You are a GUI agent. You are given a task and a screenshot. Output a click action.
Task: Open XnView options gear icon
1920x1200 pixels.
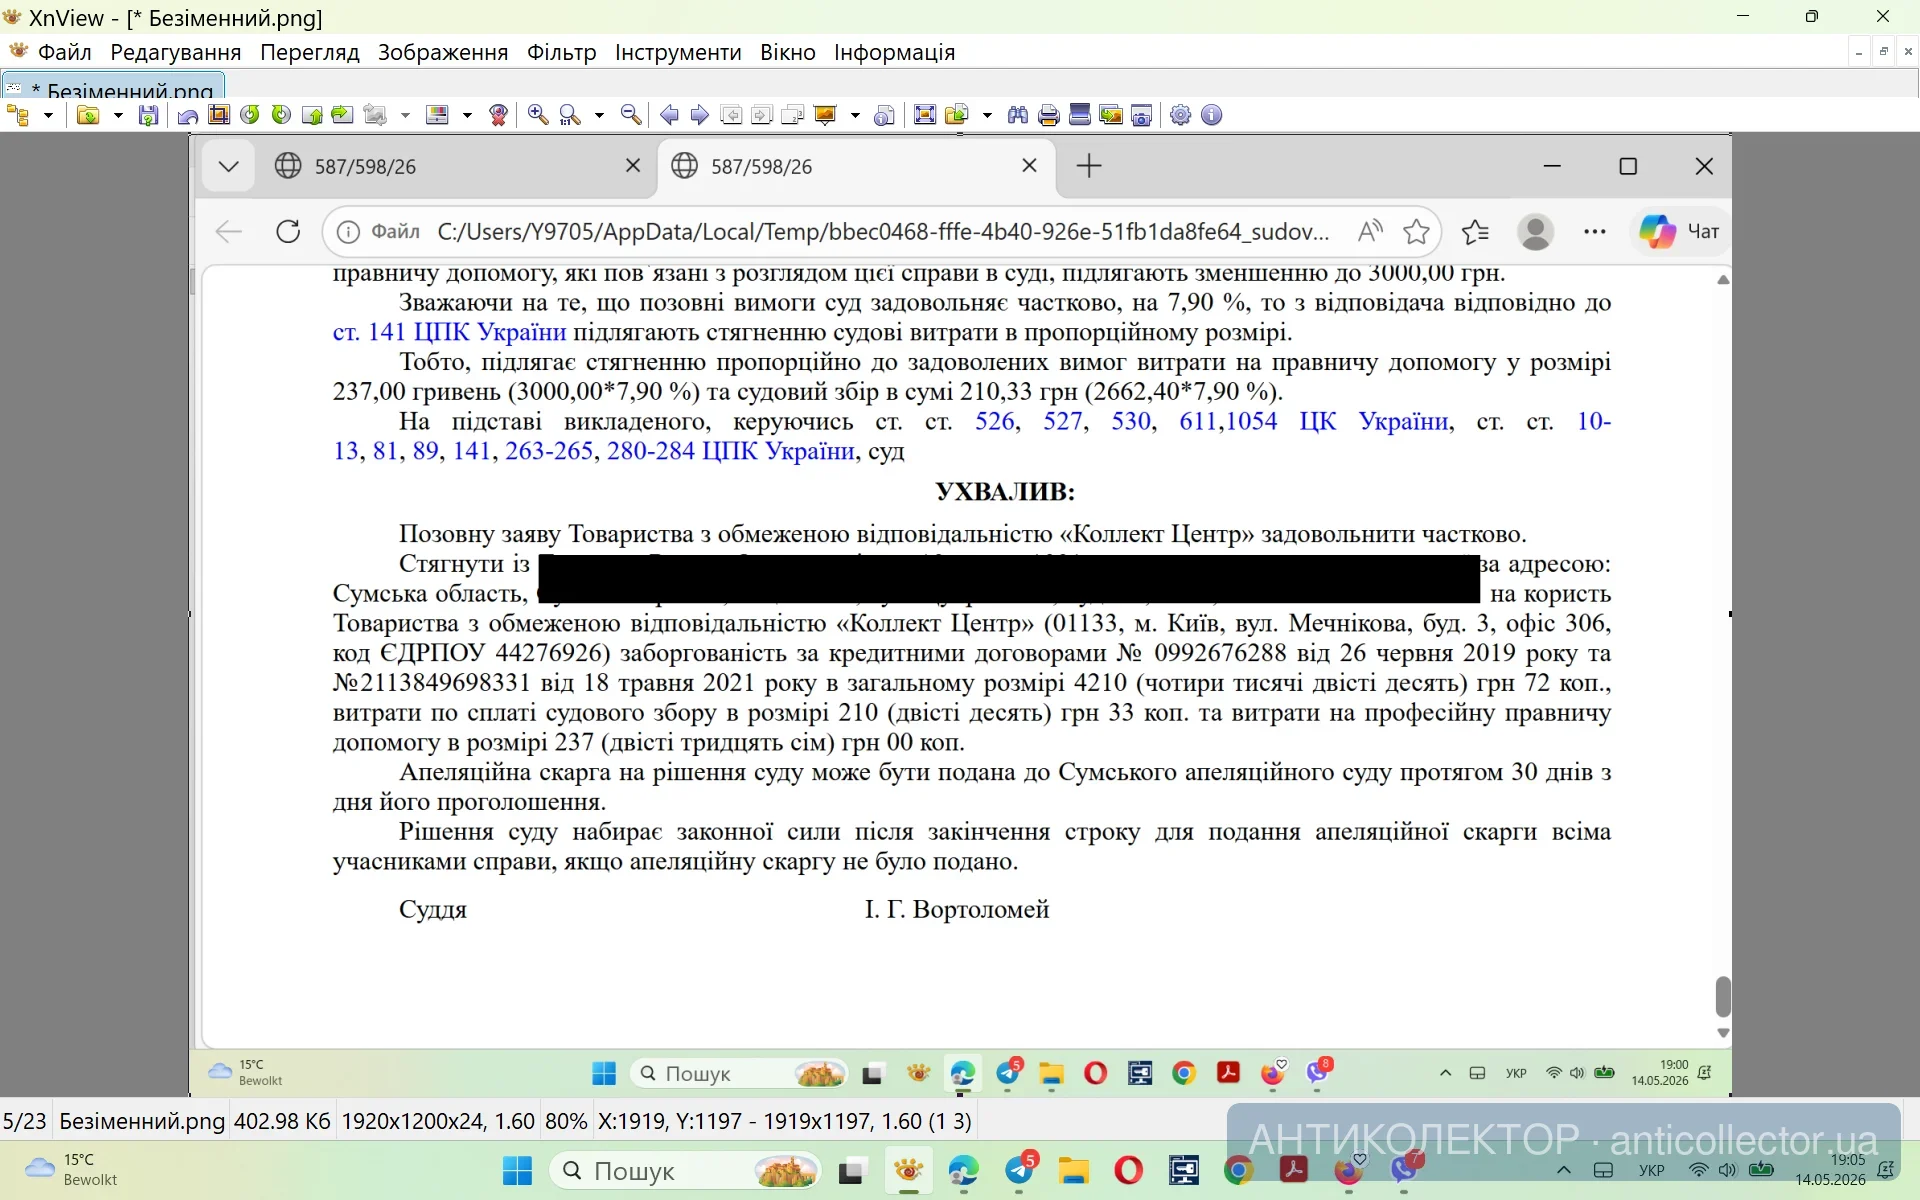click(1181, 115)
